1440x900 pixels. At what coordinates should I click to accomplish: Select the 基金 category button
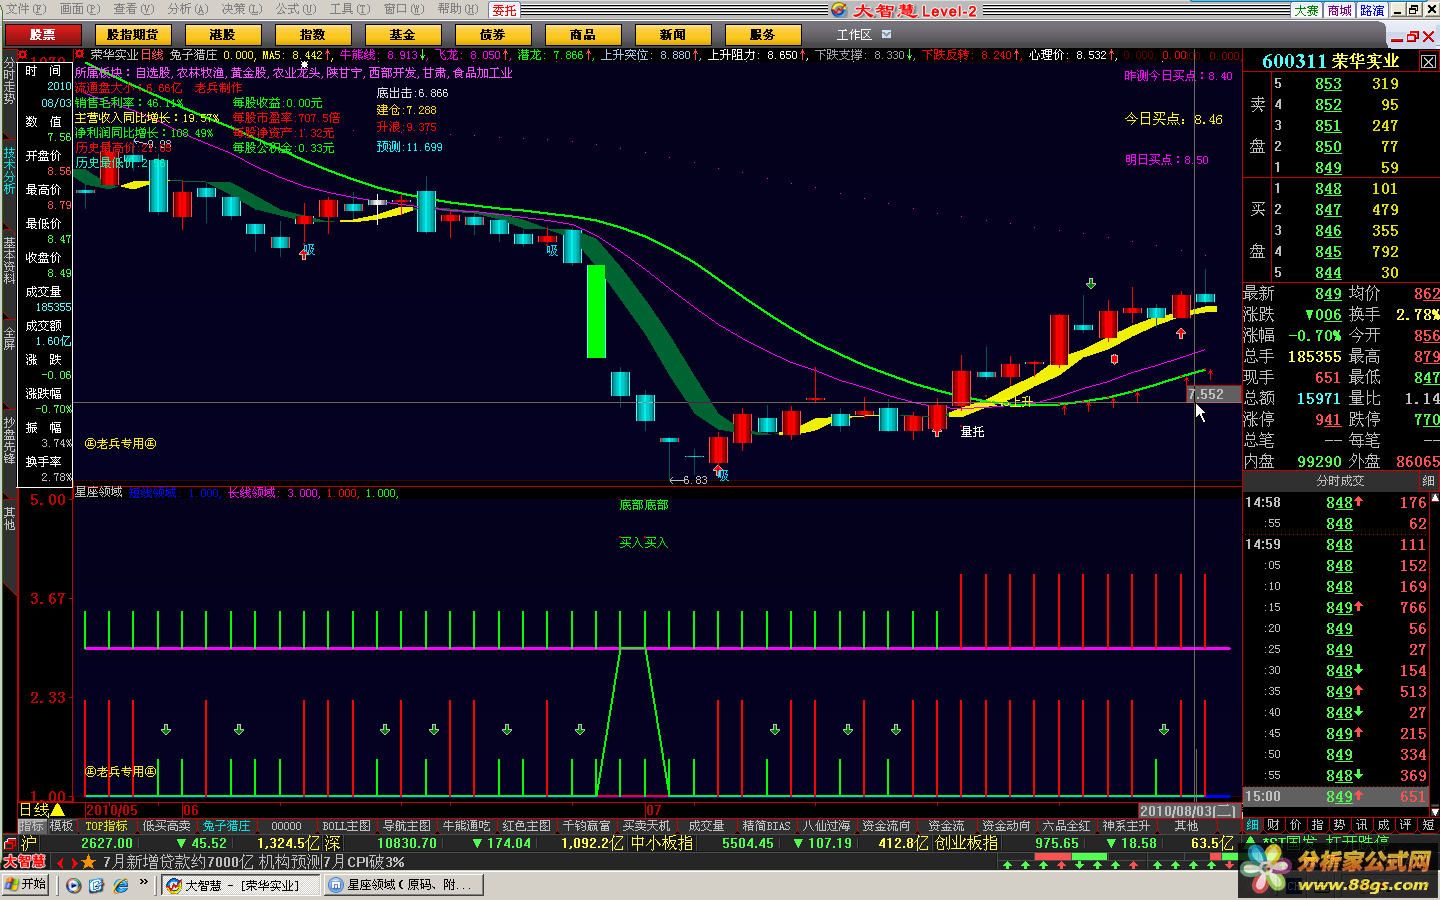tap(402, 35)
